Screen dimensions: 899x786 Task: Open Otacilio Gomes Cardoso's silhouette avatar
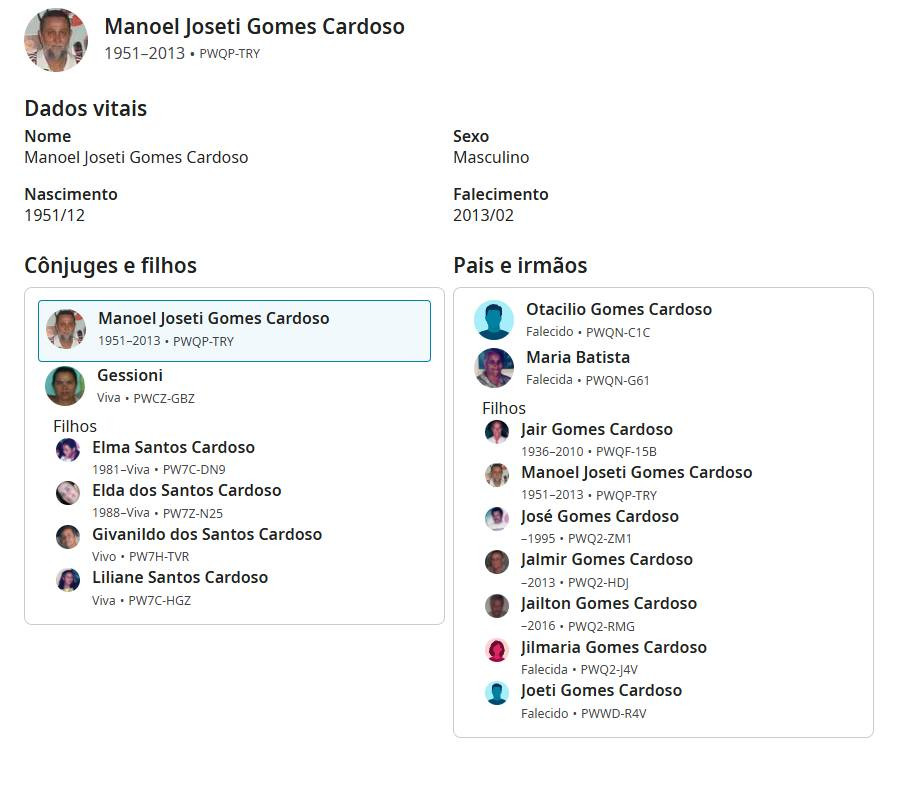(x=494, y=320)
